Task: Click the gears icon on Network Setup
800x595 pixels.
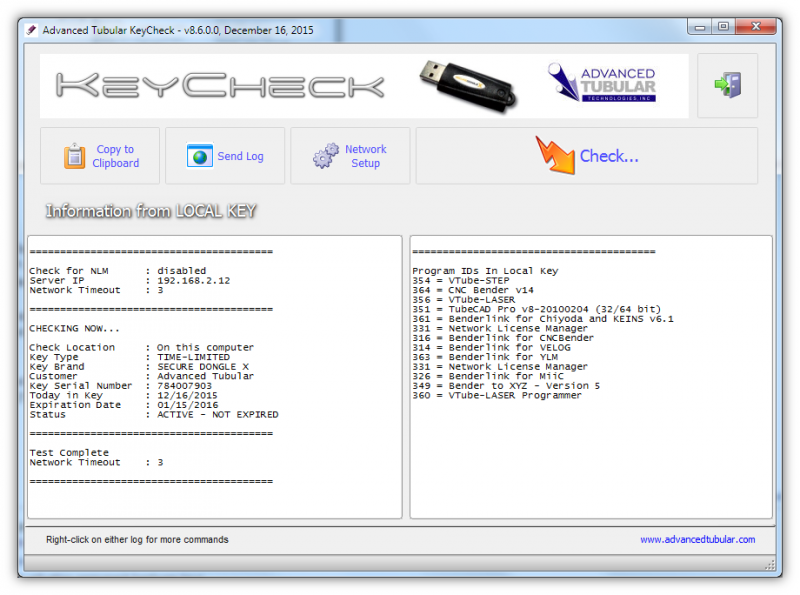Action: point(326,156)
